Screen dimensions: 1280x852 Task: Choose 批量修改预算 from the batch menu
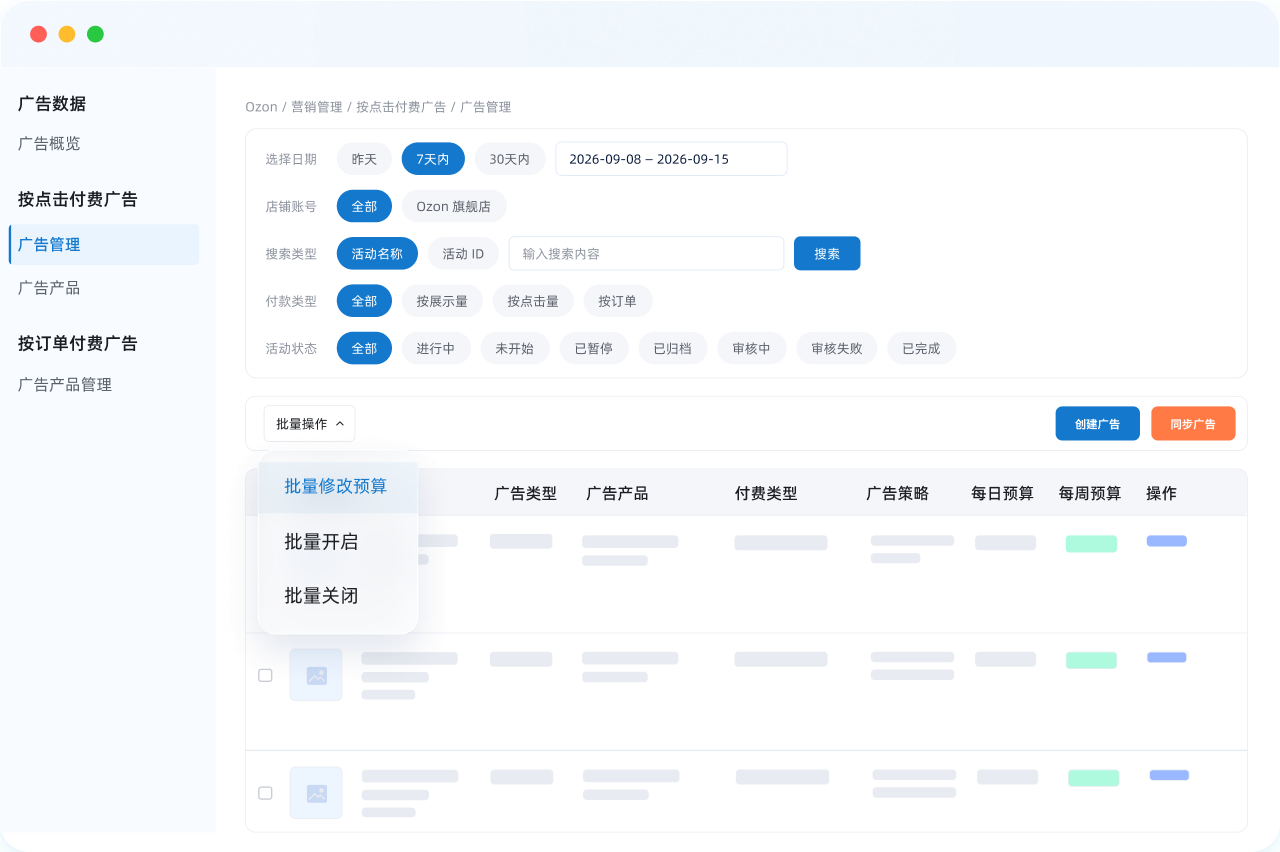pos(337,486)
